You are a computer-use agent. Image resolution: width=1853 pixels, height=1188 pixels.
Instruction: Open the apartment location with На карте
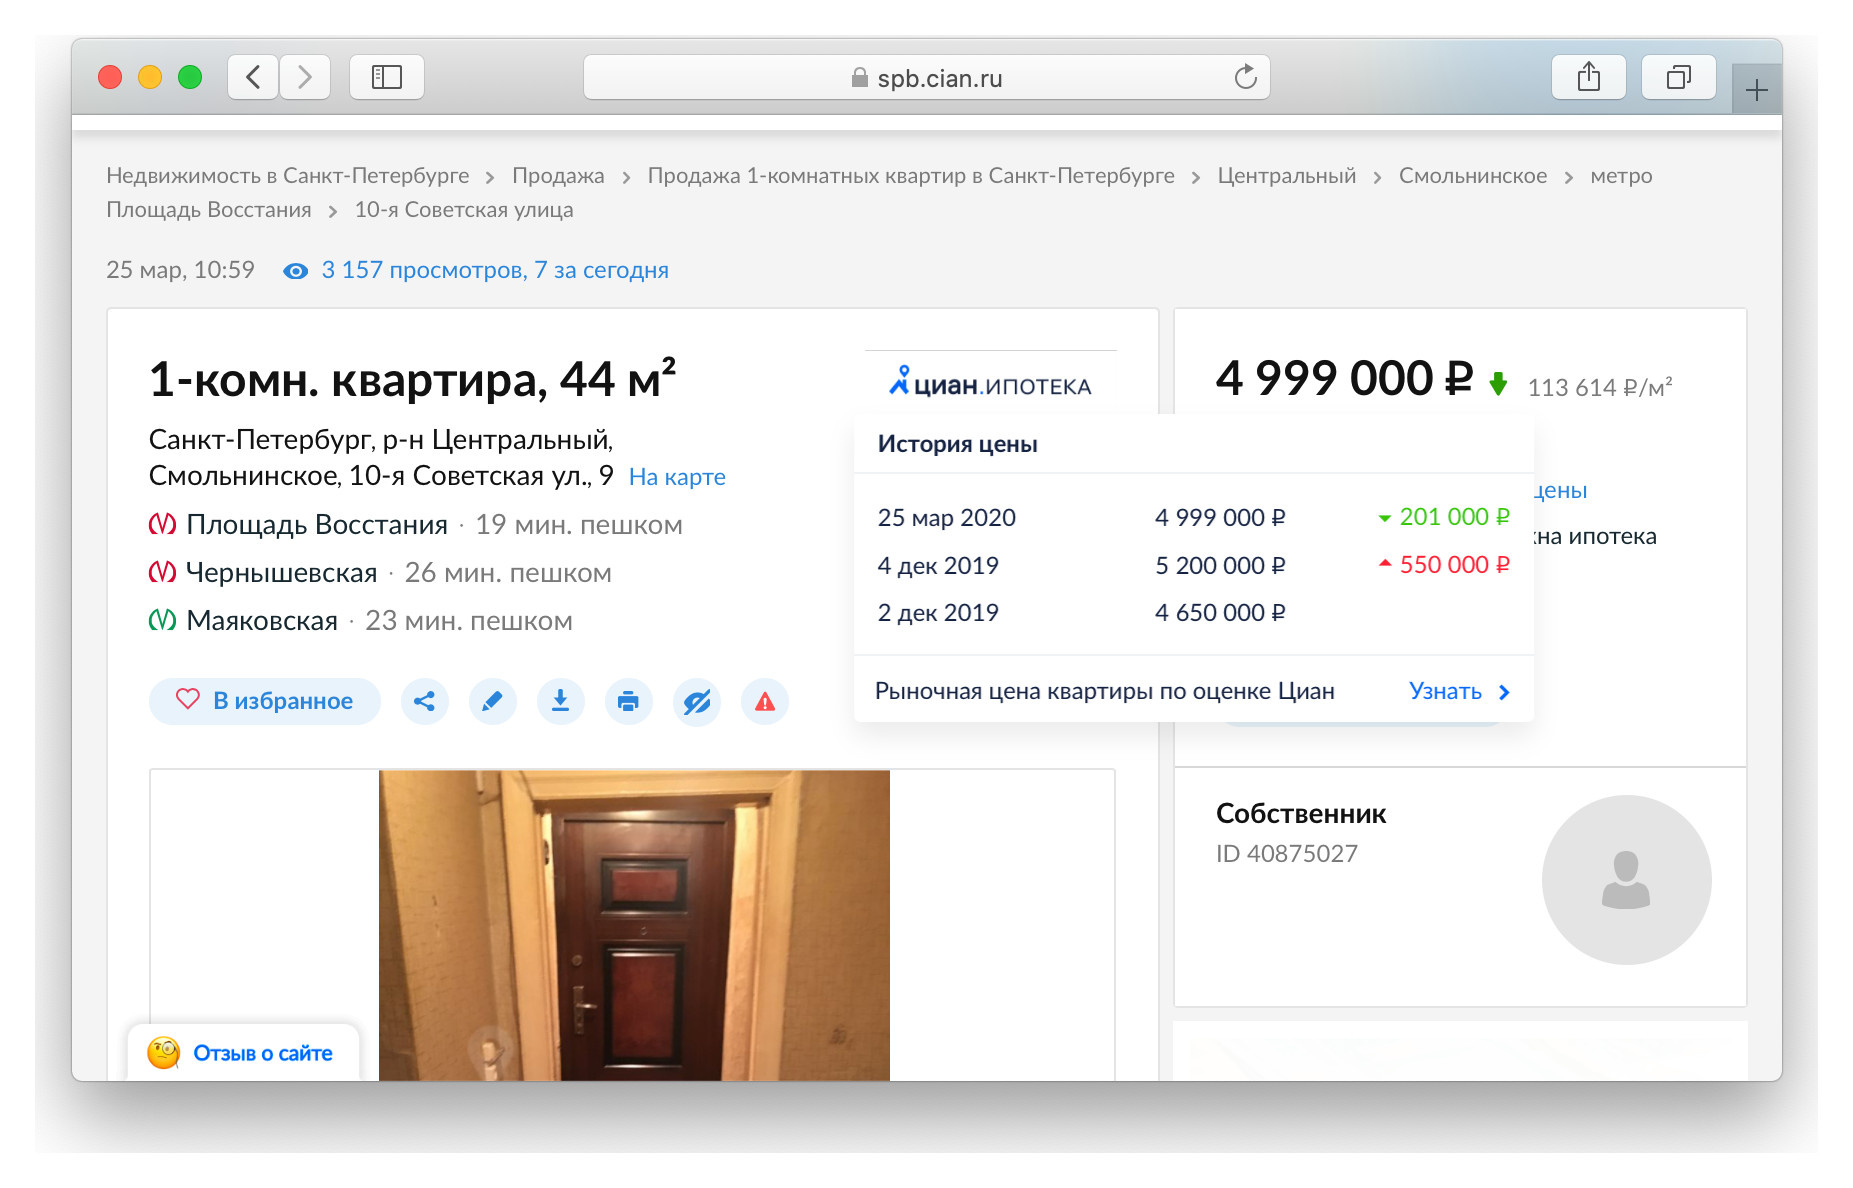point(677,477)
